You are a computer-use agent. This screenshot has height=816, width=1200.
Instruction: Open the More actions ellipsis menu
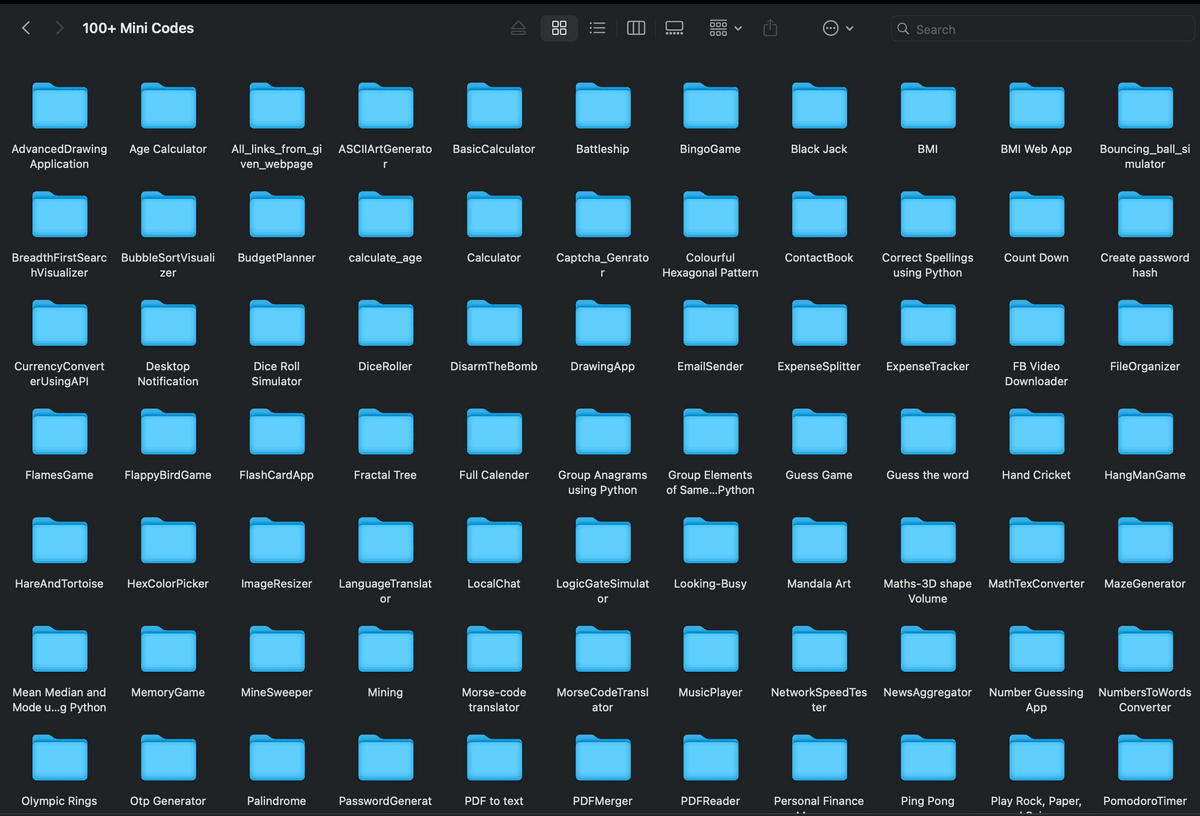click(x=837, y=28)
